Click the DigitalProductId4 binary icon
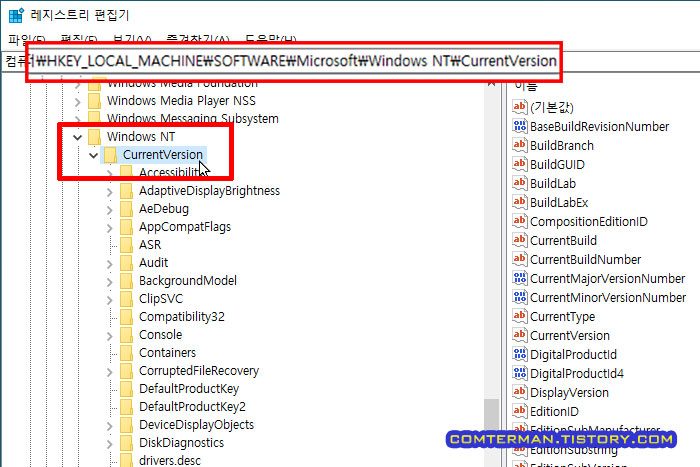Viewport: 700px width, 467px height. (x=520, y=373)
